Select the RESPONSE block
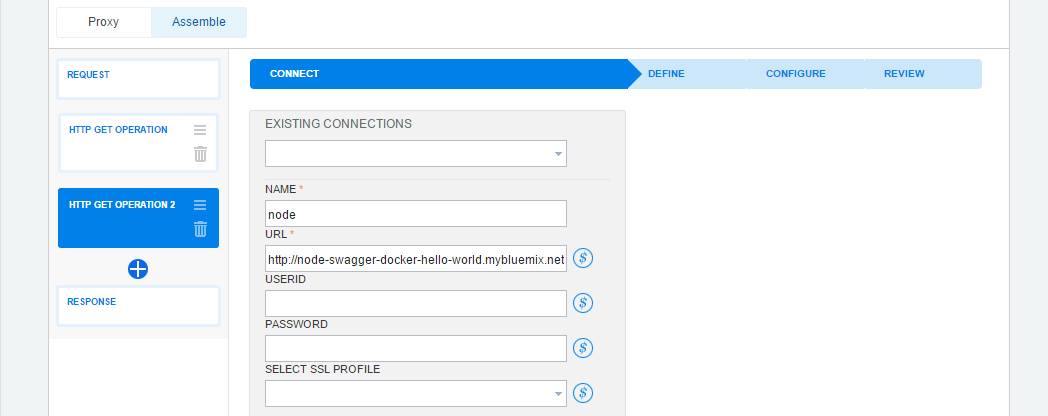 138,306
